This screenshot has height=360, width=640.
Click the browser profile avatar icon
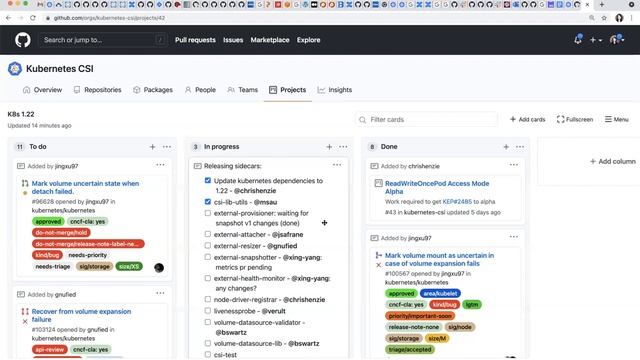click(619, 18)
